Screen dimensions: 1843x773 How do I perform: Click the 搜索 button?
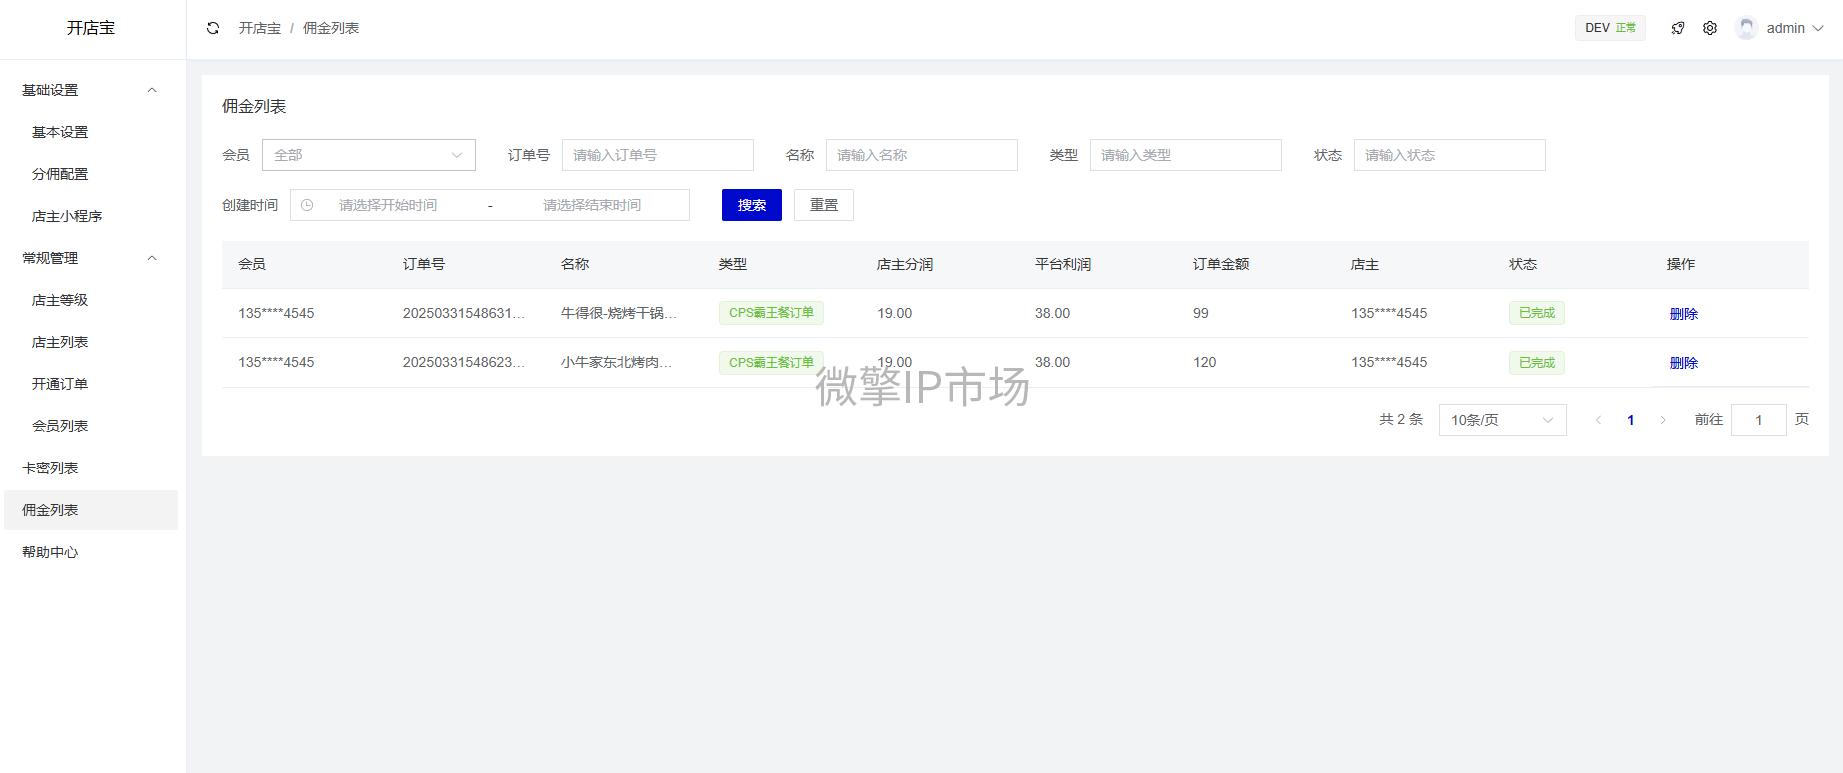[x=751, y=205]
